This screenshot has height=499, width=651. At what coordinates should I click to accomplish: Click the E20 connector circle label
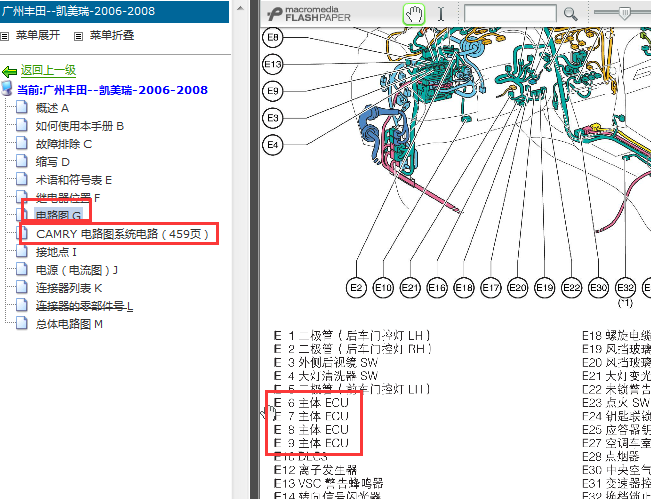[518, 288]
